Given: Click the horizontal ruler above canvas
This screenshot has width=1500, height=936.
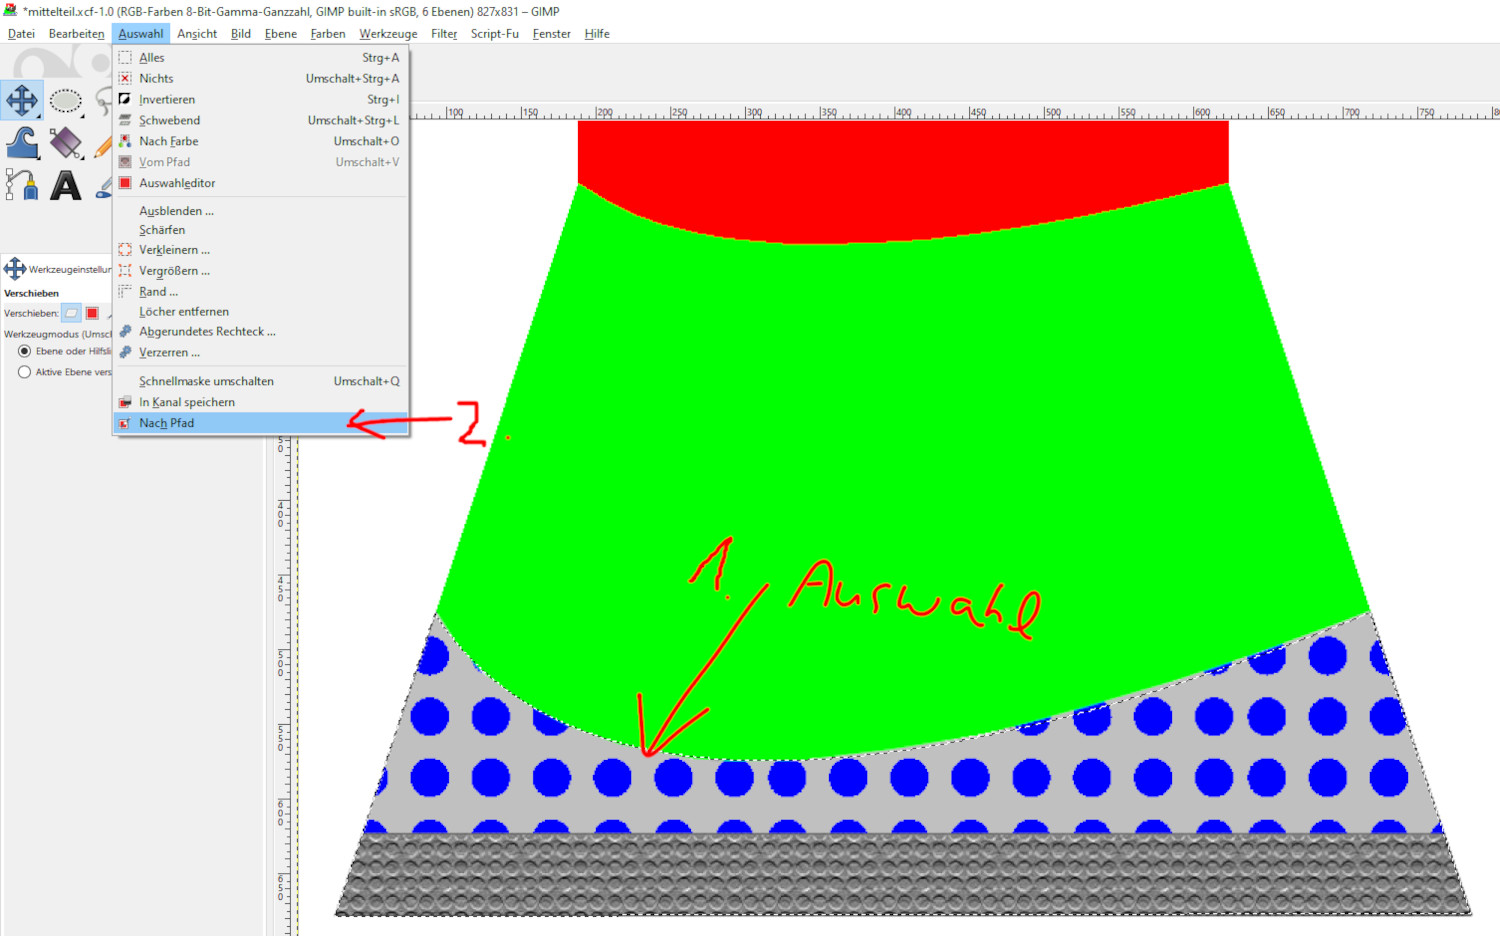Looking at the screenshot, I should coord(900,112).
